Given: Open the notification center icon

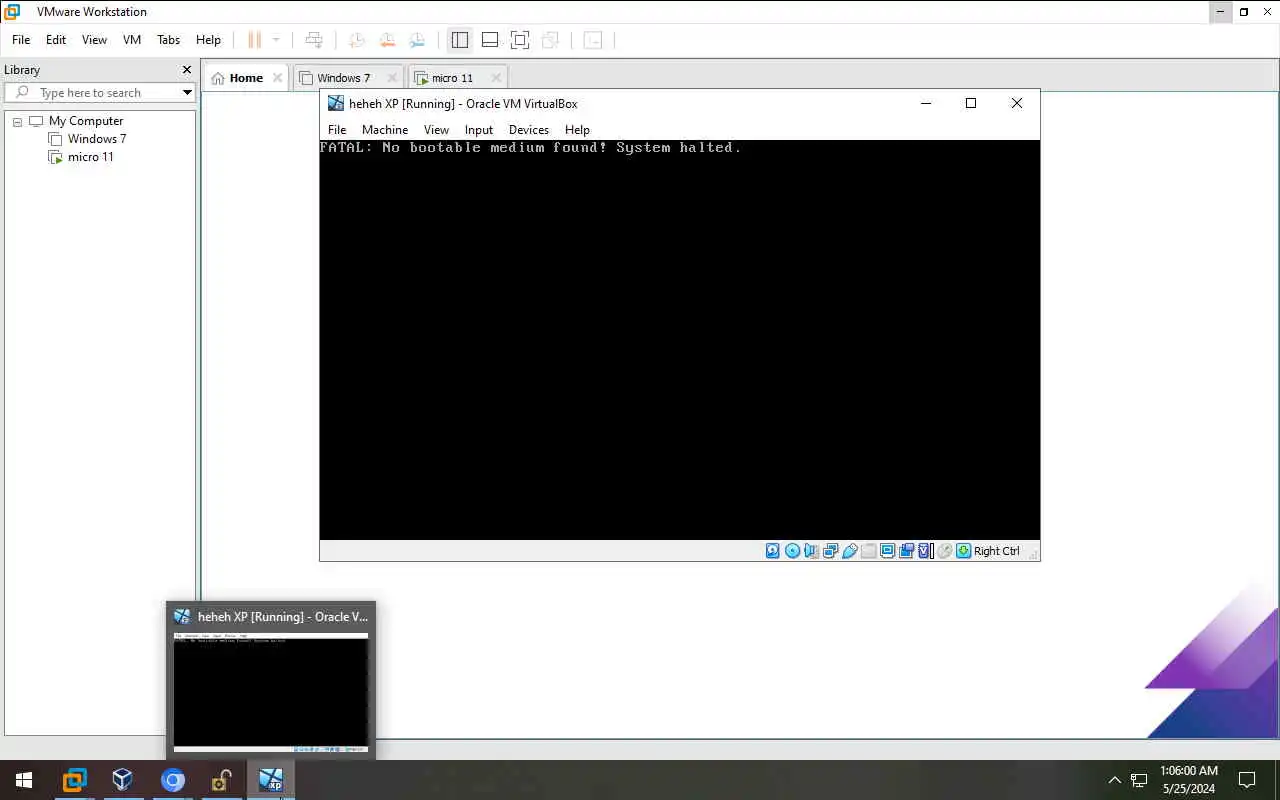Looking at the screenshot, I should pos(1247,780).
